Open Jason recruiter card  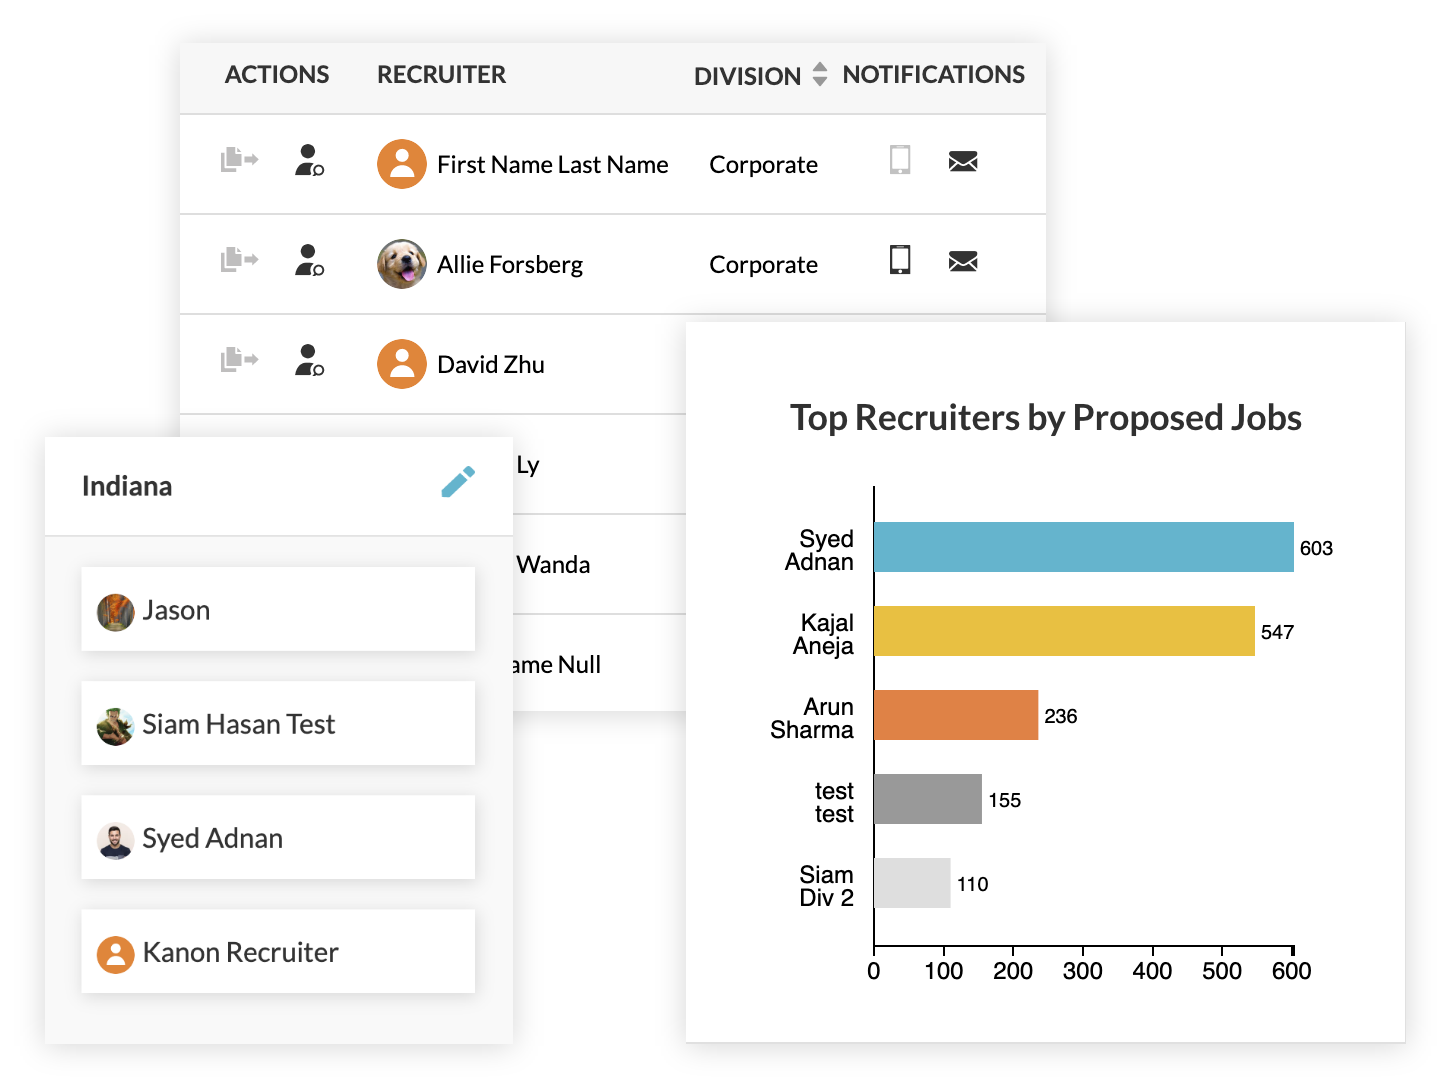pyautogui.click(x=278, y=609)
